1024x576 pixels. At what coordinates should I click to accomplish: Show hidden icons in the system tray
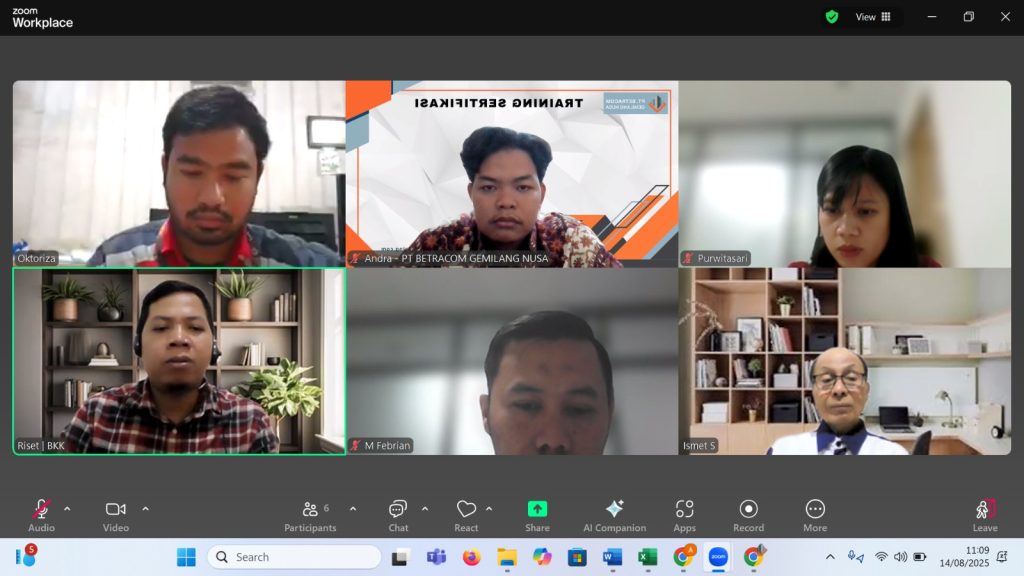coord(829,556)
